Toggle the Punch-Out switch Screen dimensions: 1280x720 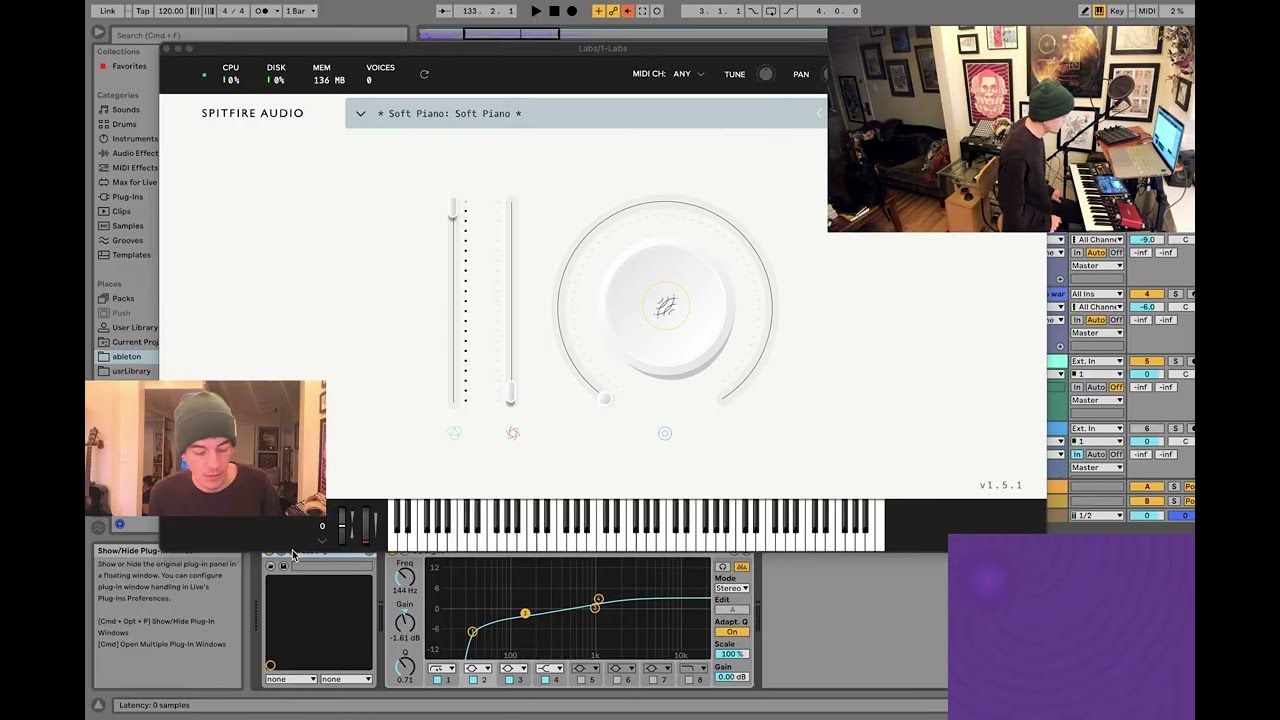tap(789, 11)
